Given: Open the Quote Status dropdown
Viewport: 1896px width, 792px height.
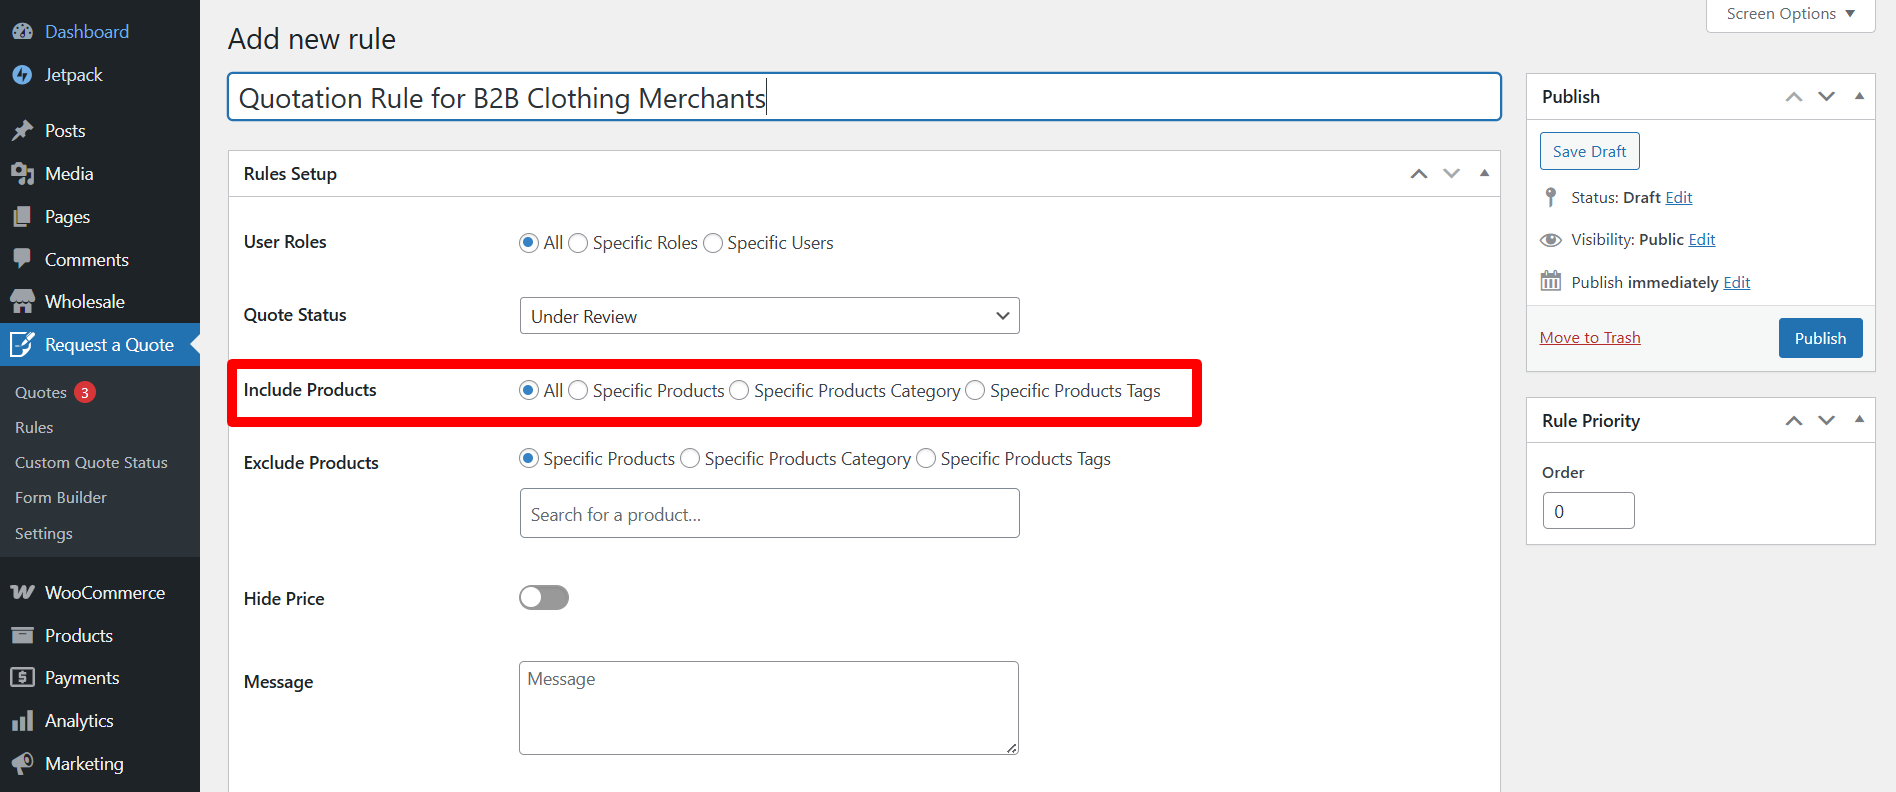Looking at the screenshot, I should 770,316.
